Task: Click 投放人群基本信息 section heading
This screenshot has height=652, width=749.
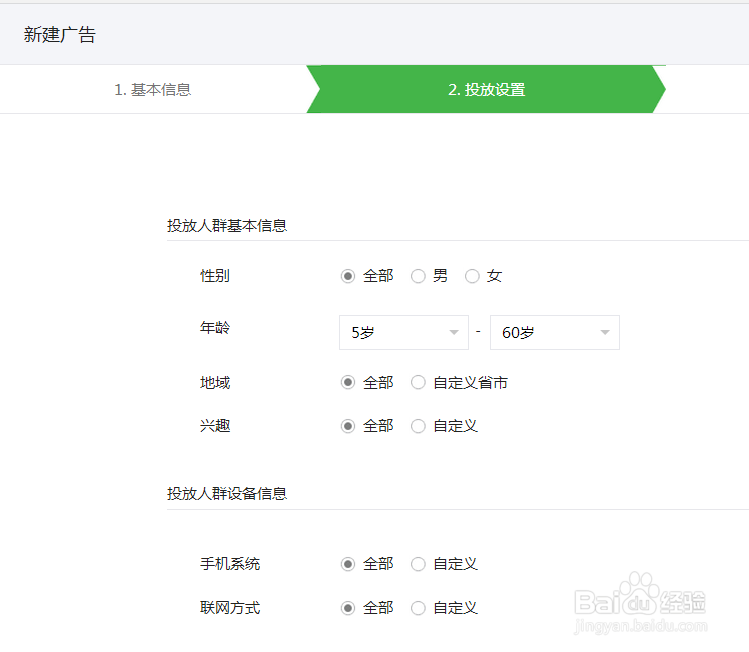Action: [x=227, y=225]
